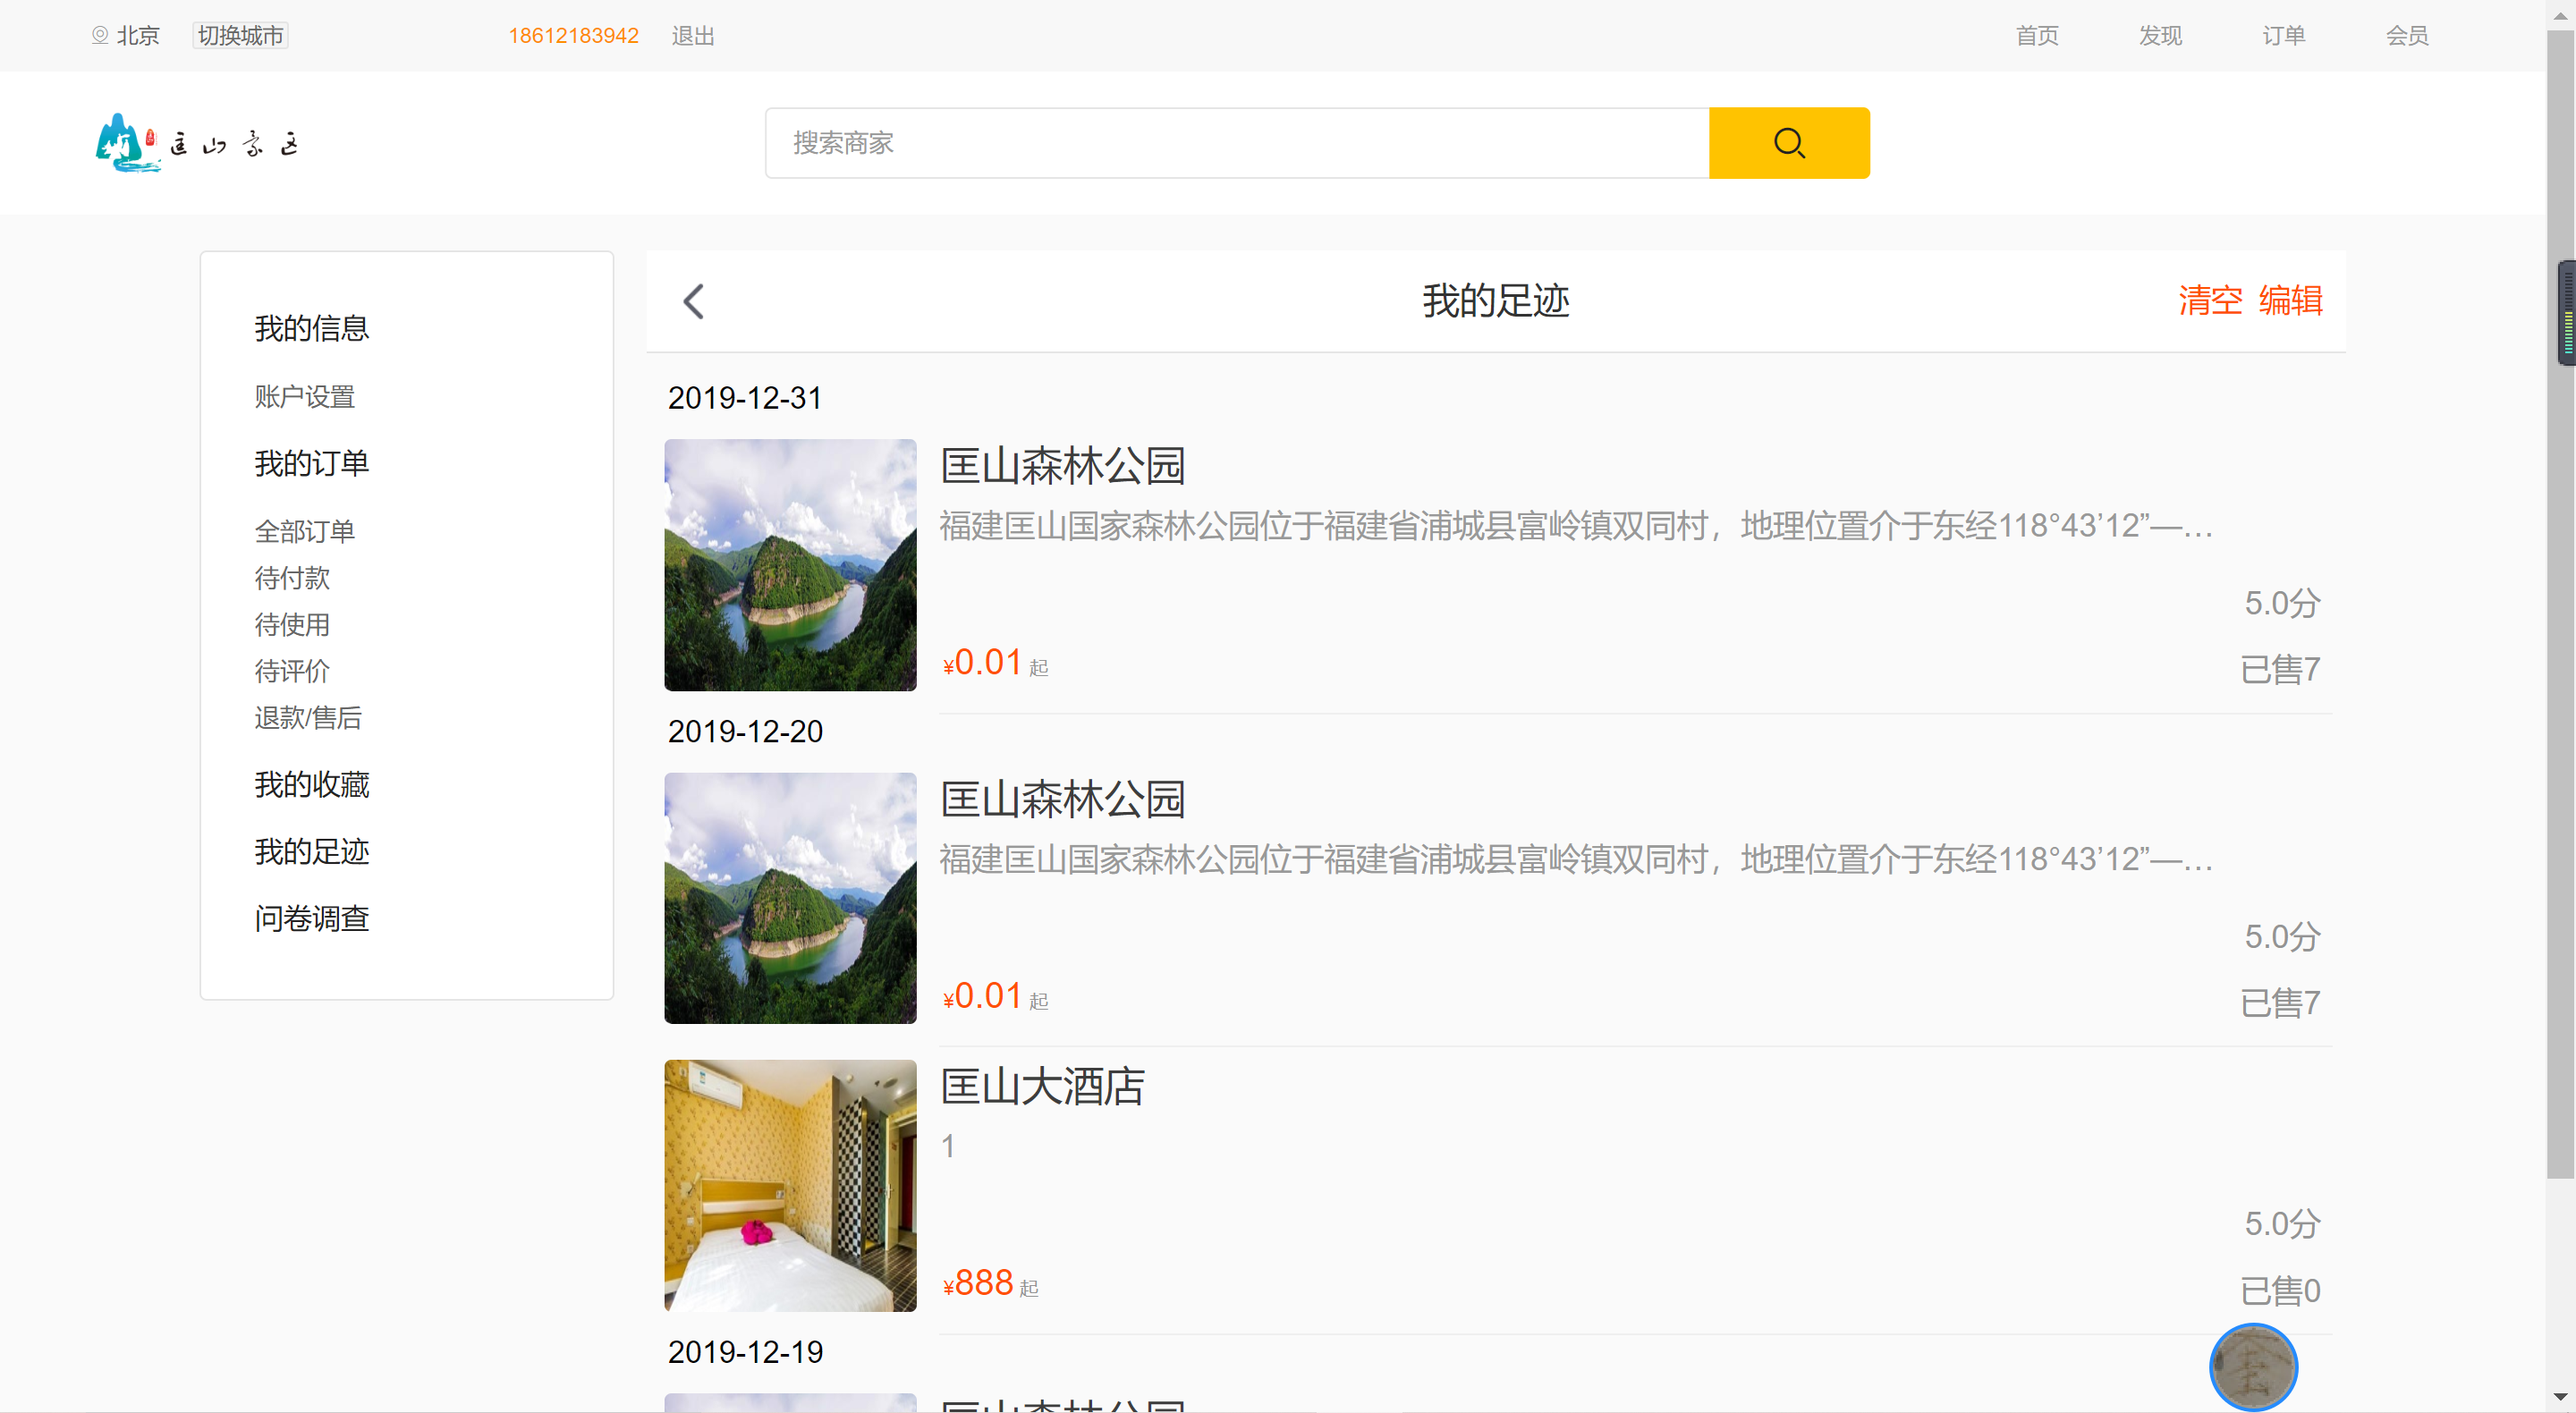2576x1413 pixels.
Task: Clear browsing footprints with 清空
Action: pos(2210,301)
